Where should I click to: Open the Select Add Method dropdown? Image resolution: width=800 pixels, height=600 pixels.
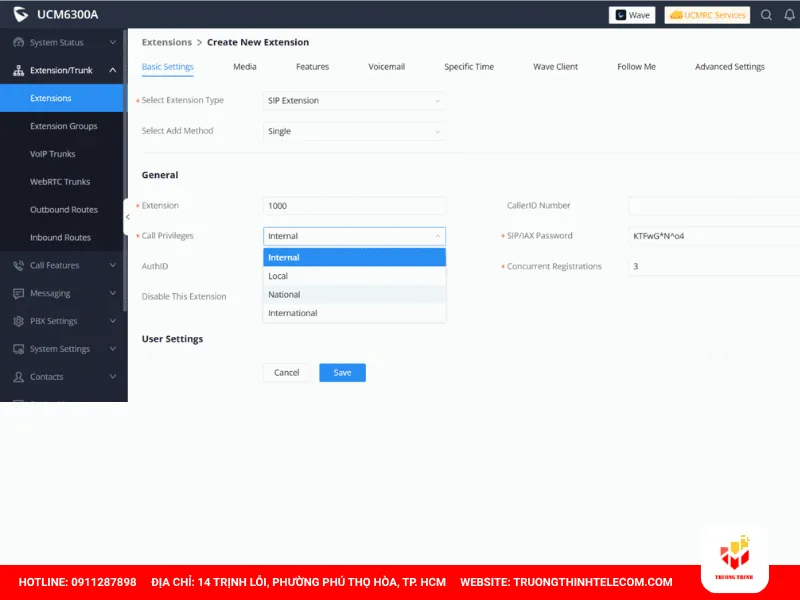(x=354, y=131)
